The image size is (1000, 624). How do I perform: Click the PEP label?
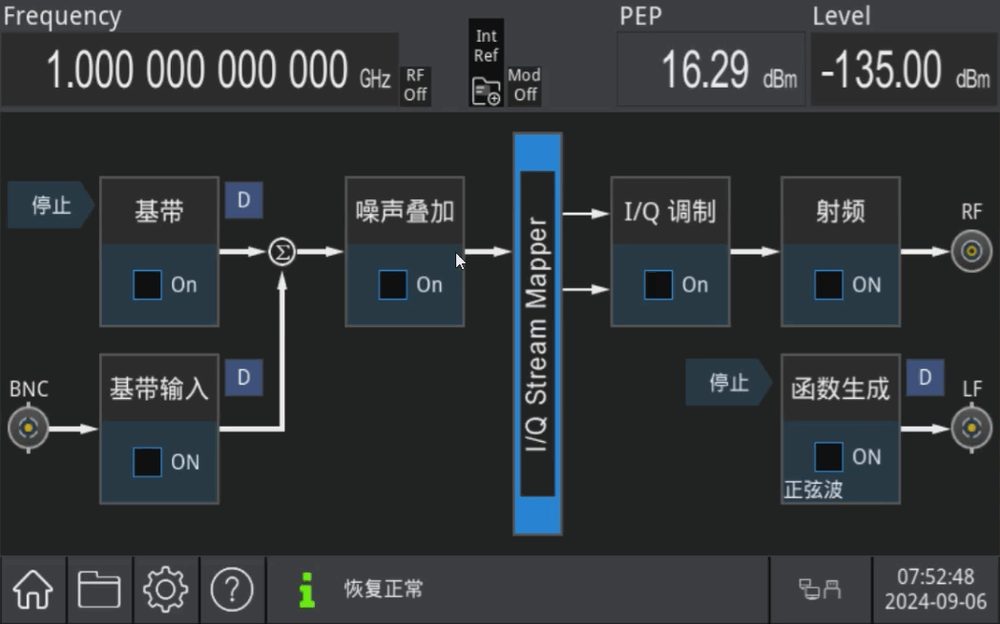[x=640, y=16]
